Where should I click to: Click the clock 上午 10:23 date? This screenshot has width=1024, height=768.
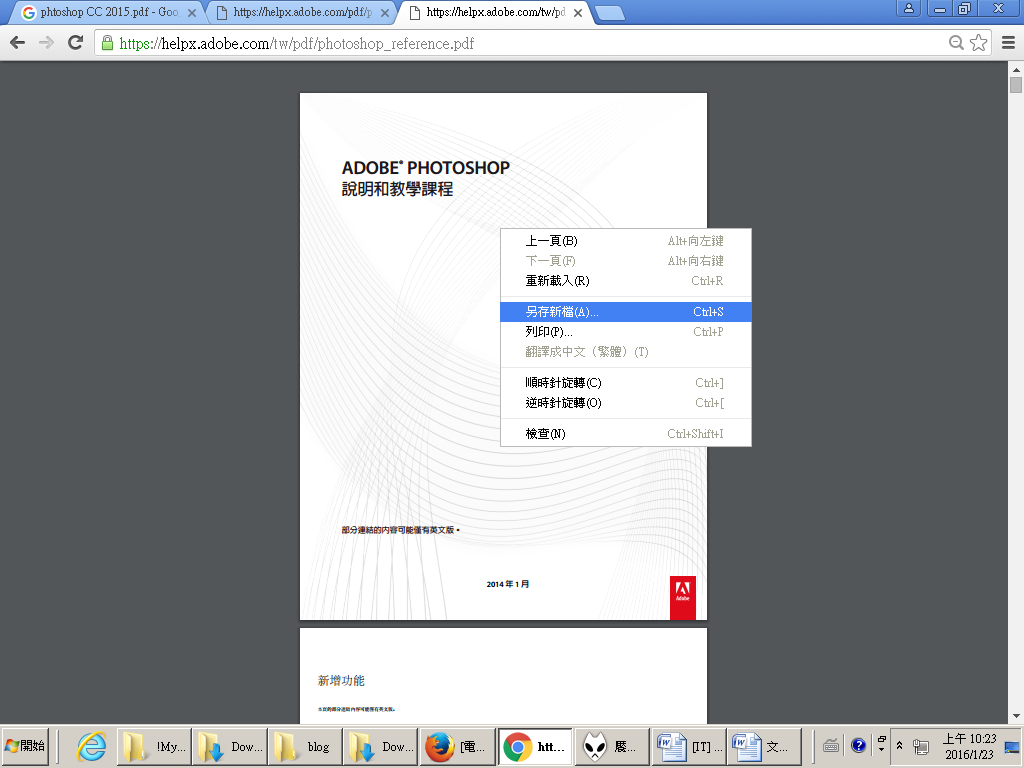(x=969, y=746)
